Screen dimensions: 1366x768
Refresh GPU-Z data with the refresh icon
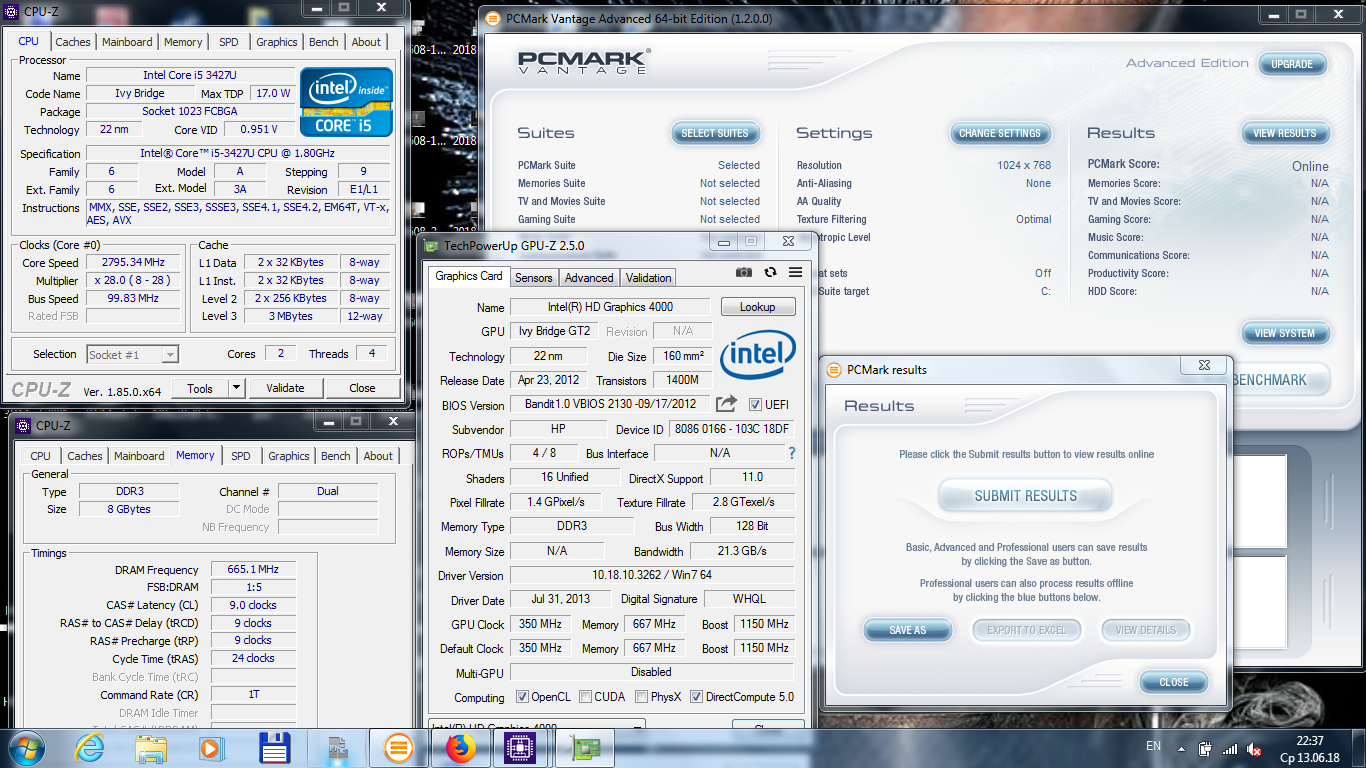[770, 272]
